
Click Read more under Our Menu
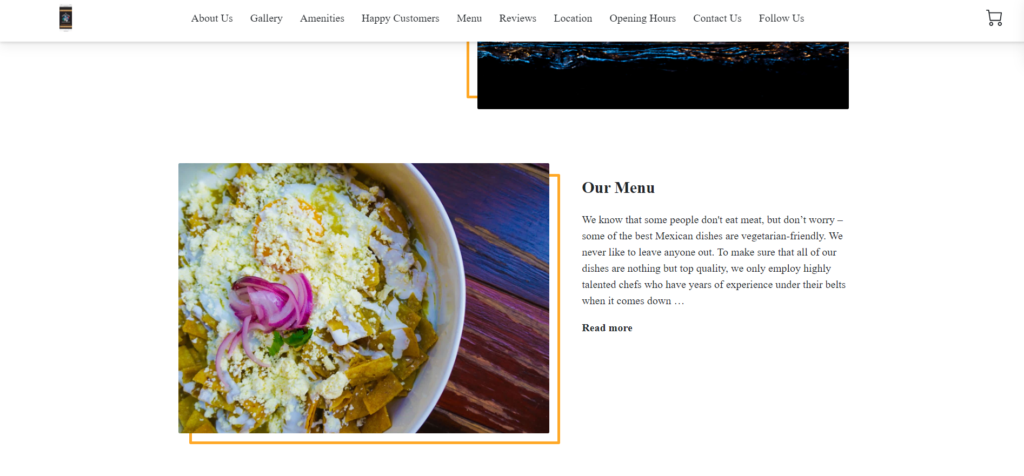pyautogui.click(x=607, y=328)
